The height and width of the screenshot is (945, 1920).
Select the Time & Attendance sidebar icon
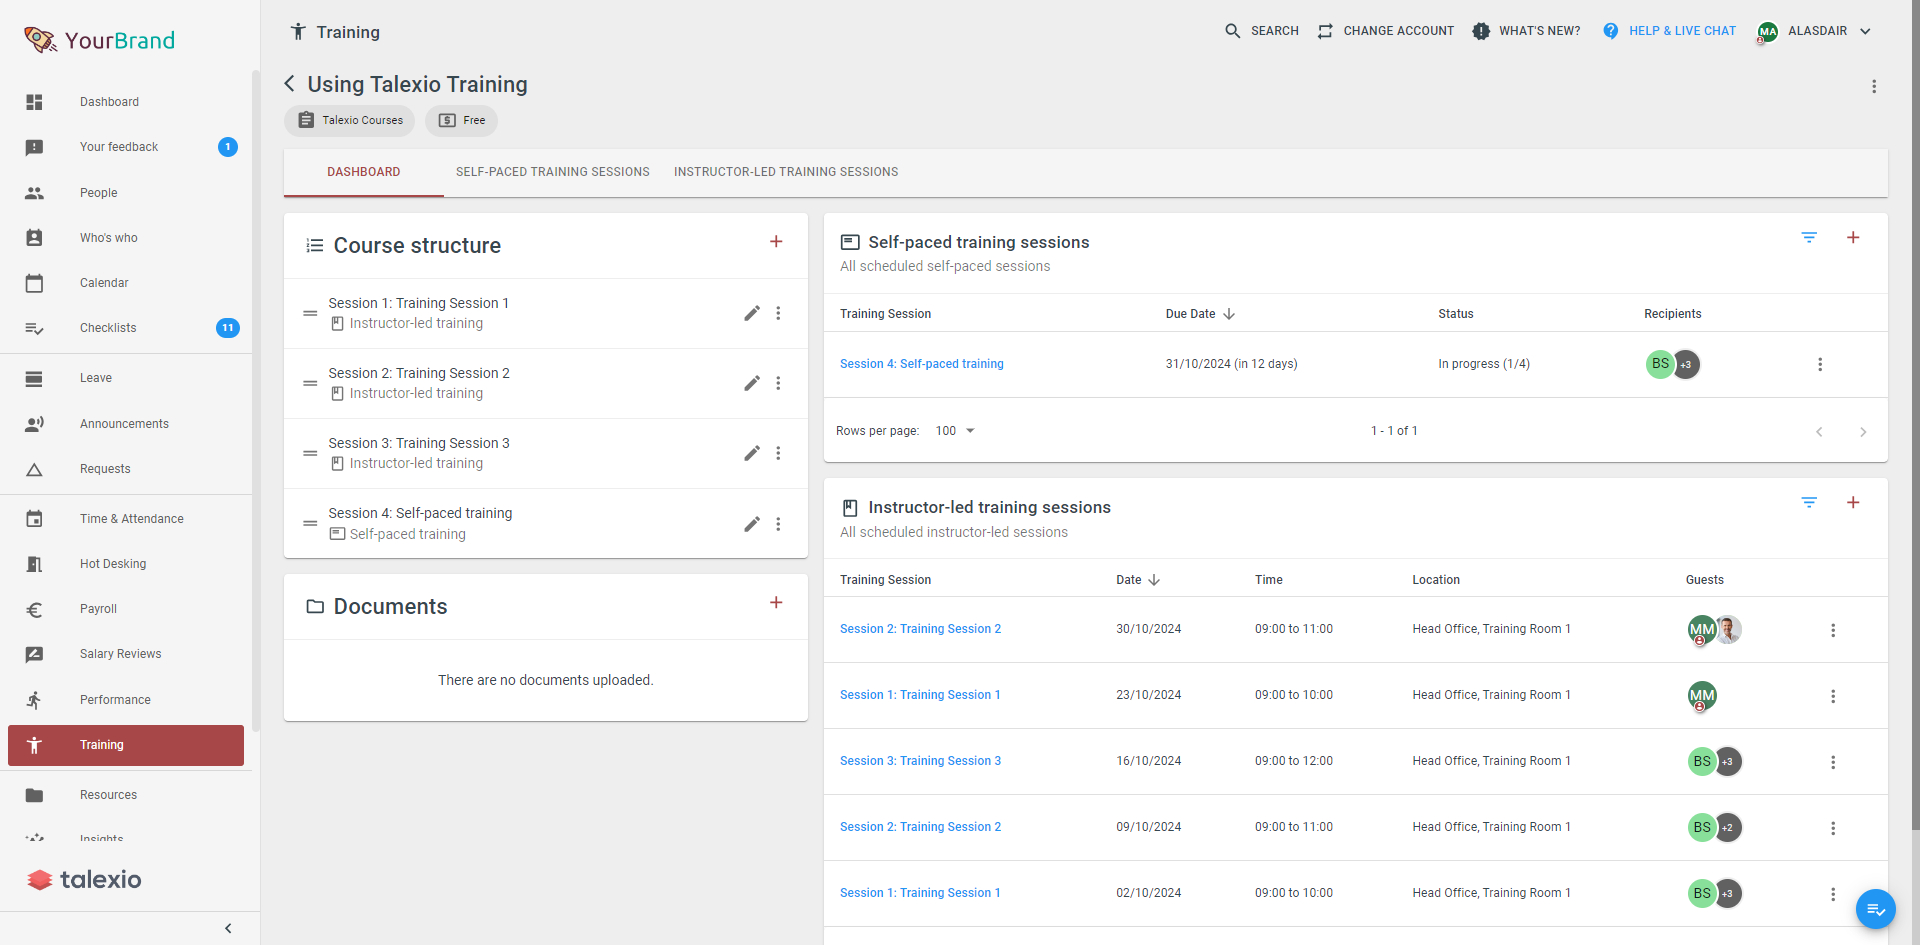[35, 518]
